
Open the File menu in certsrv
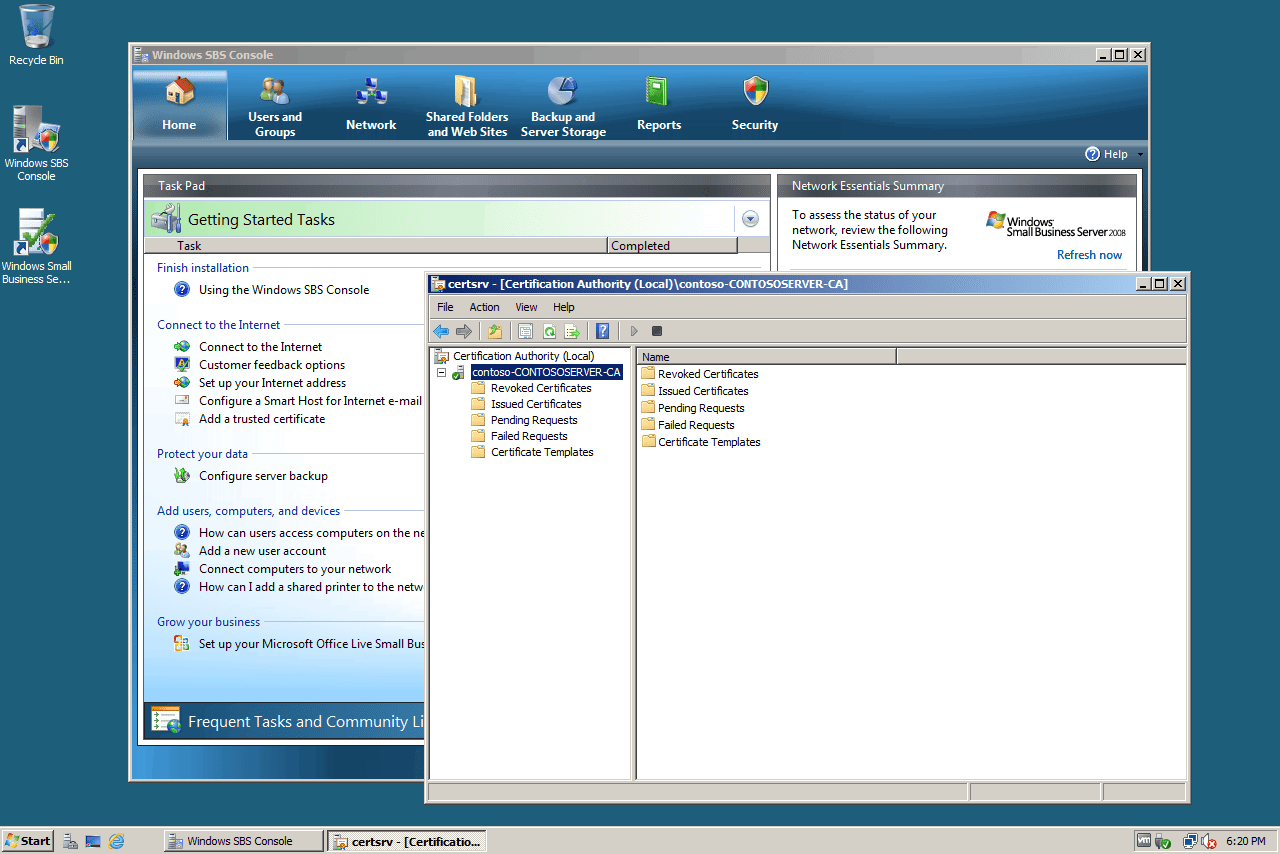(x=445, y=307)
